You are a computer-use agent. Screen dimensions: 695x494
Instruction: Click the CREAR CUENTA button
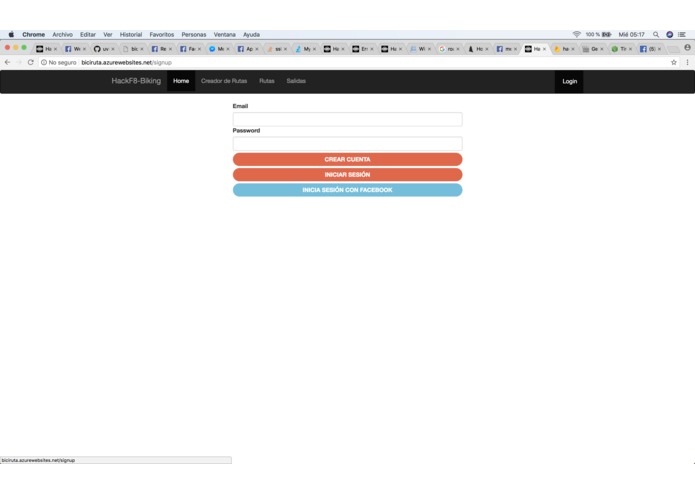[x=348, y=159]
